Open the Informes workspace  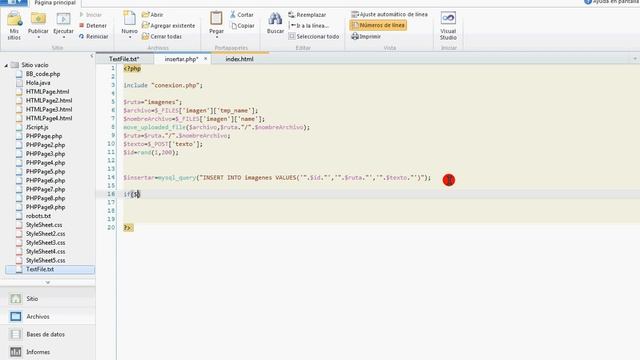pyautogui.click(x=48, y=352)
